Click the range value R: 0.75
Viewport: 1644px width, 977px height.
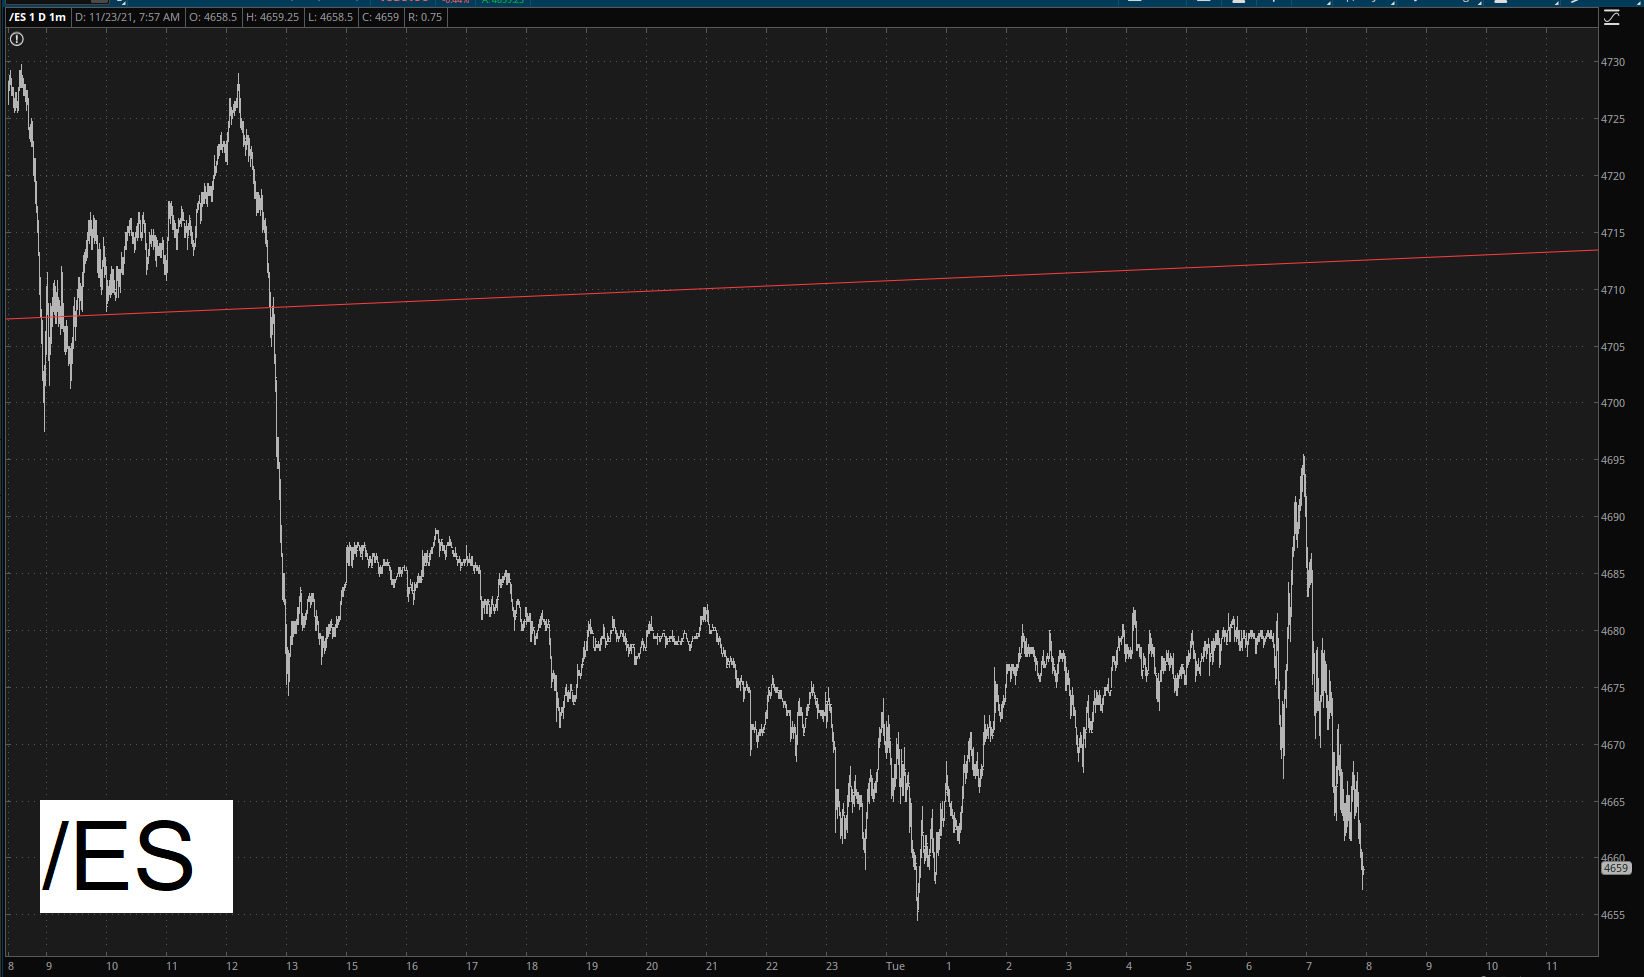pyautogui.click(x=425, y=17)
